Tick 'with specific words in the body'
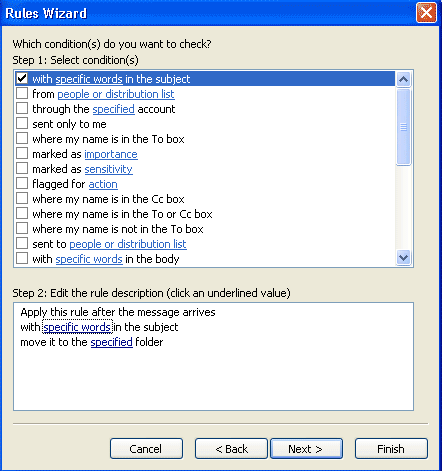The image size is (442, 471). tap(22, 259)
